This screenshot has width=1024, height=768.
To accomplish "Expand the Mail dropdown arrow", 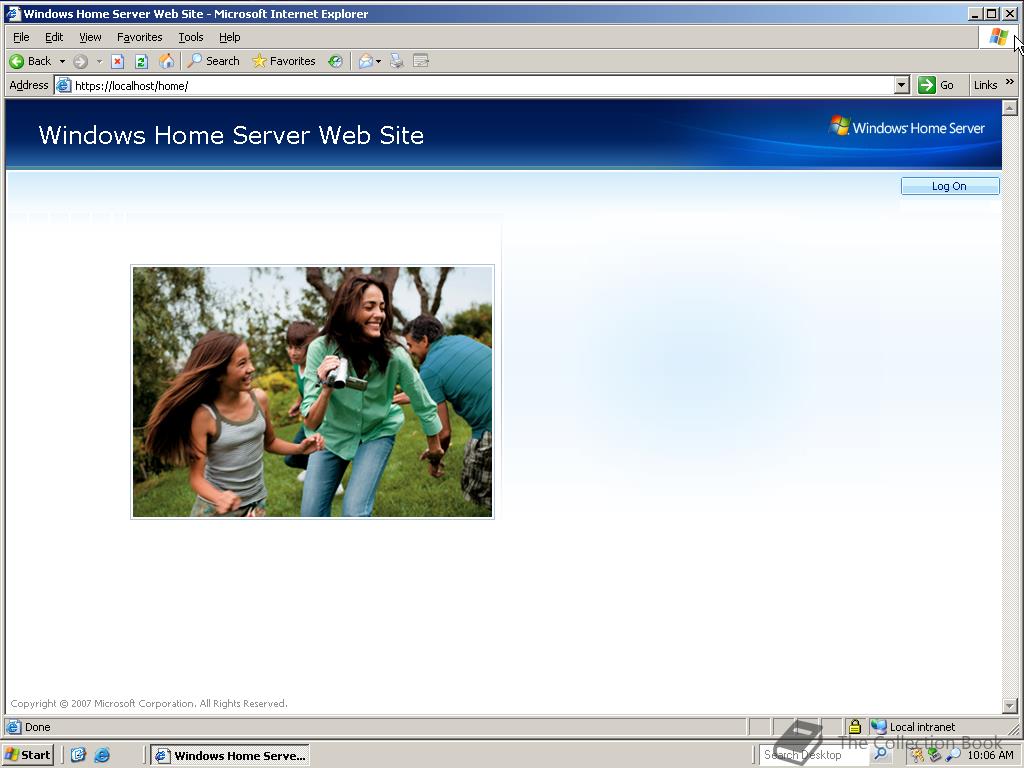I will tap(378, 61).
